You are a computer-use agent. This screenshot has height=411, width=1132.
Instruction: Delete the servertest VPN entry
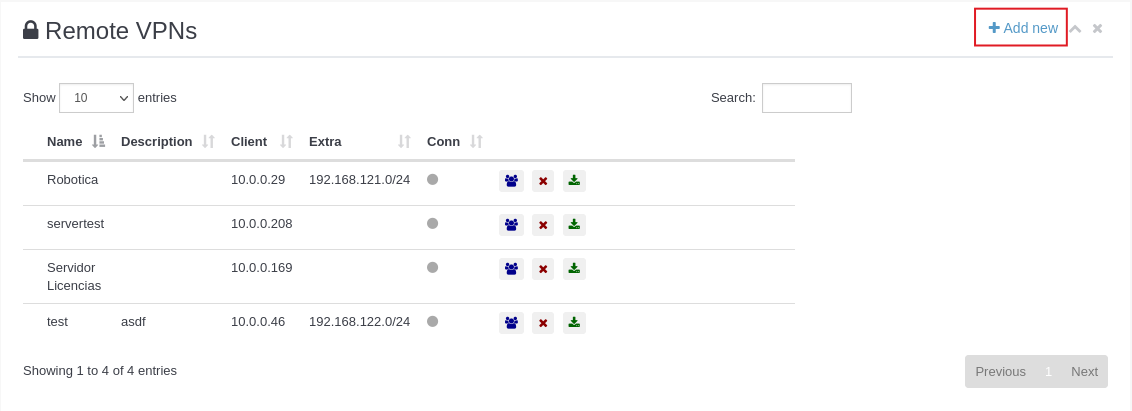tap(543, 225)
